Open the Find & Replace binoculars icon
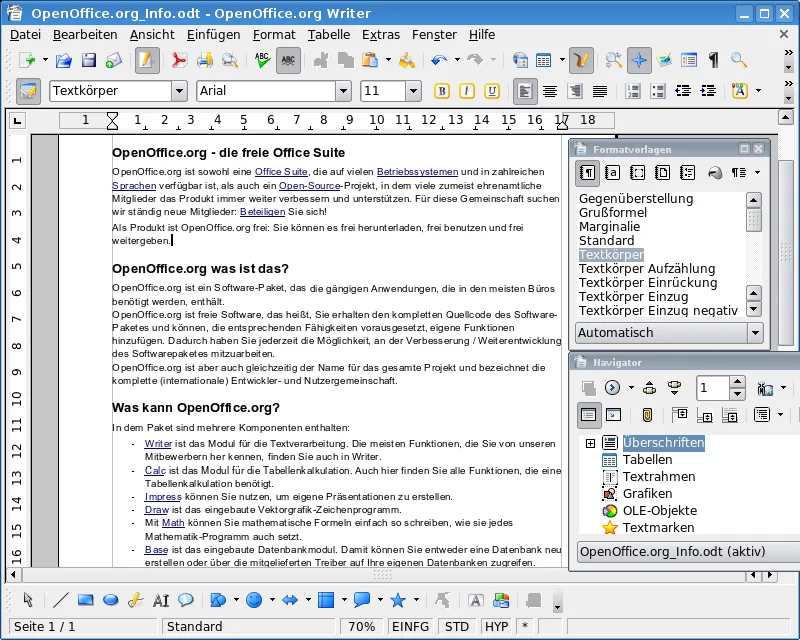The image size is (800, 640). pos(614,61)
